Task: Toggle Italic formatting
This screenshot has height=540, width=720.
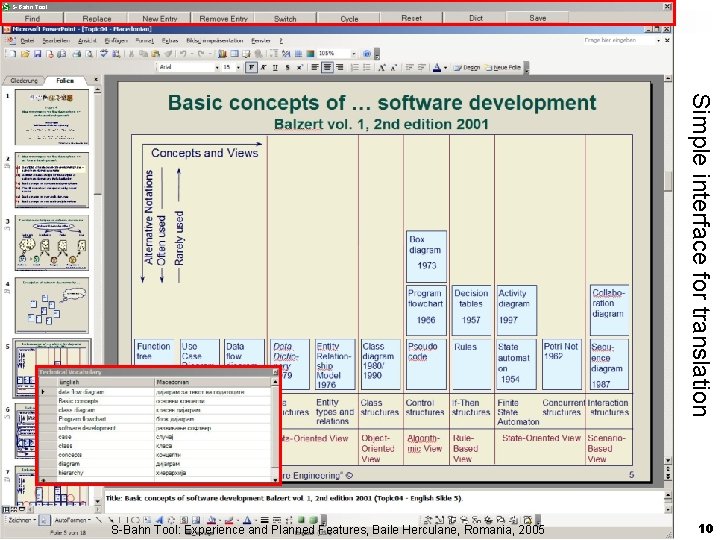Action: click(264, 68)
